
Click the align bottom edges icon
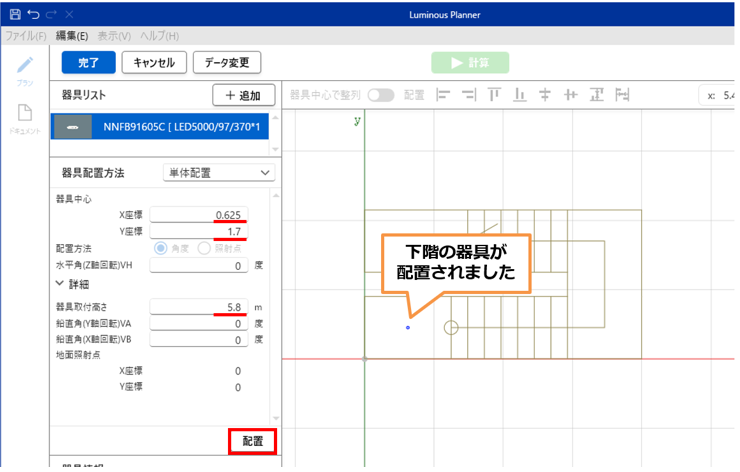click(x=520, y=95)
